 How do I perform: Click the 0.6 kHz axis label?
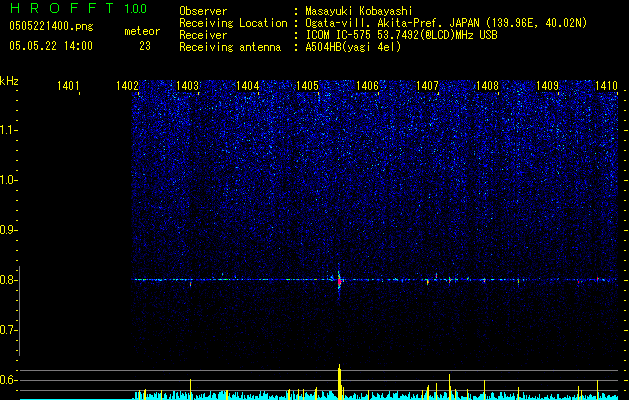[x=7, y=380]
